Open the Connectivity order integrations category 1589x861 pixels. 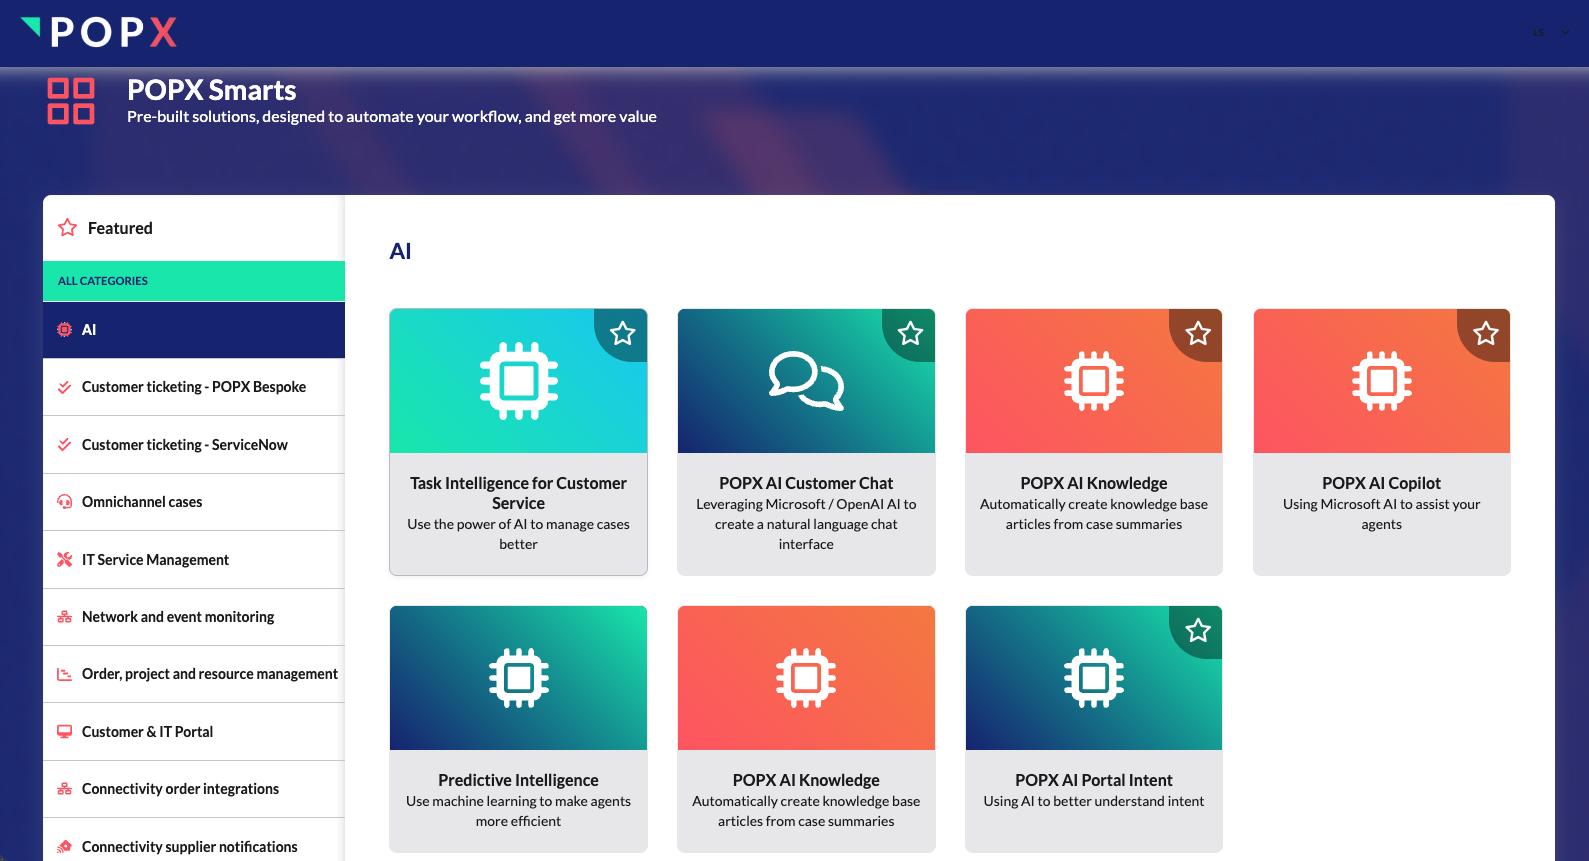tap(180, 789)
